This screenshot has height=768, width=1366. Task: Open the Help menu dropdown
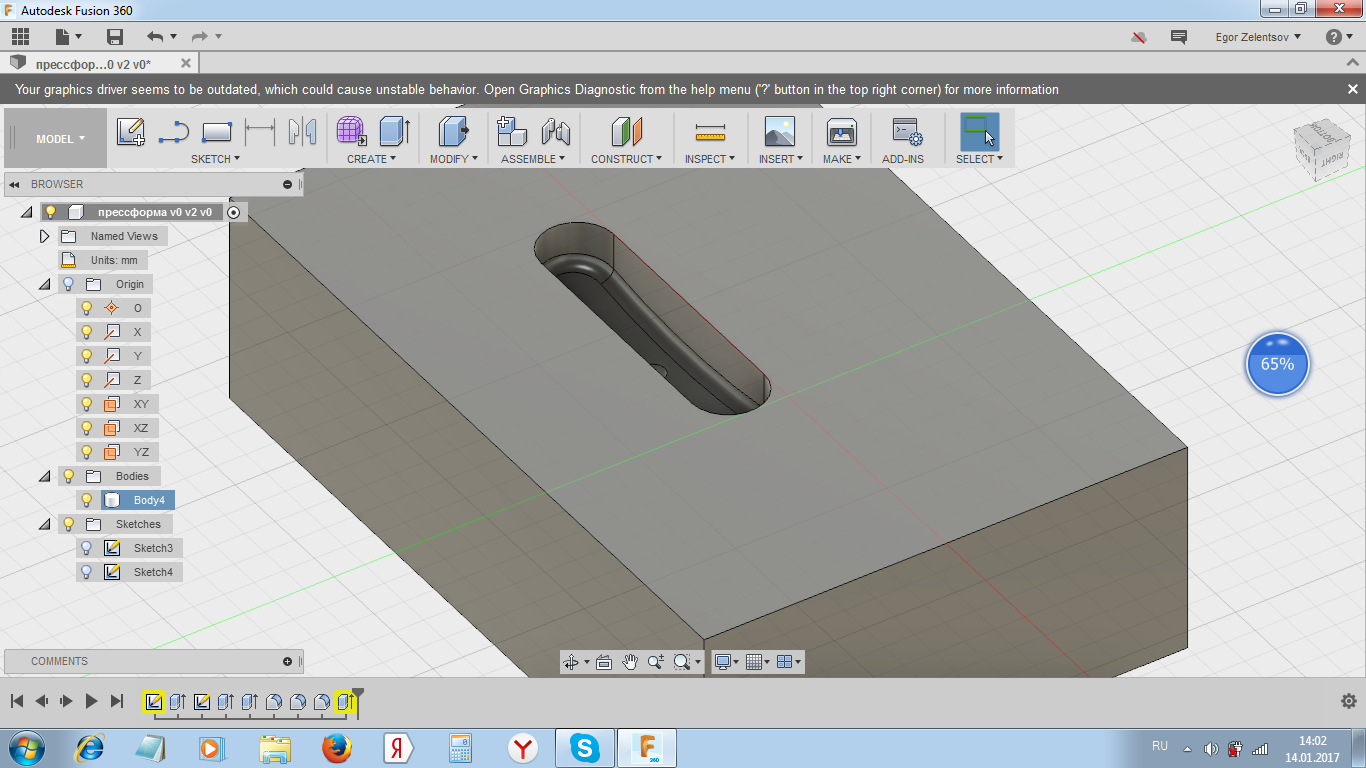point(1339,37)
